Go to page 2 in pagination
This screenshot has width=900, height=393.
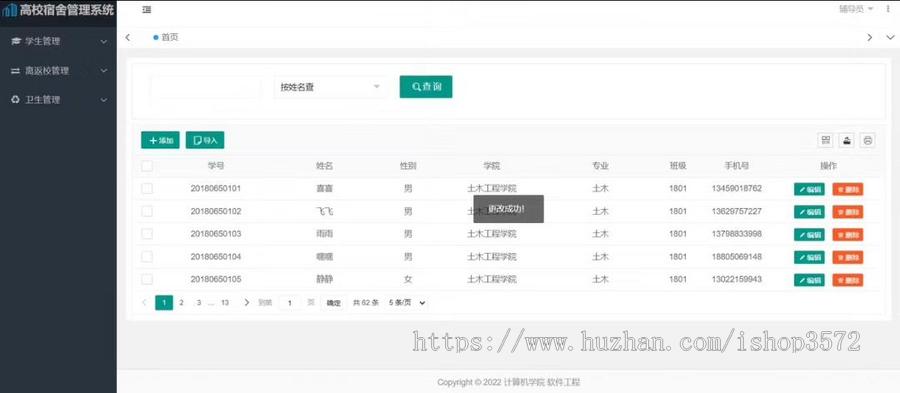pos(181,302)
